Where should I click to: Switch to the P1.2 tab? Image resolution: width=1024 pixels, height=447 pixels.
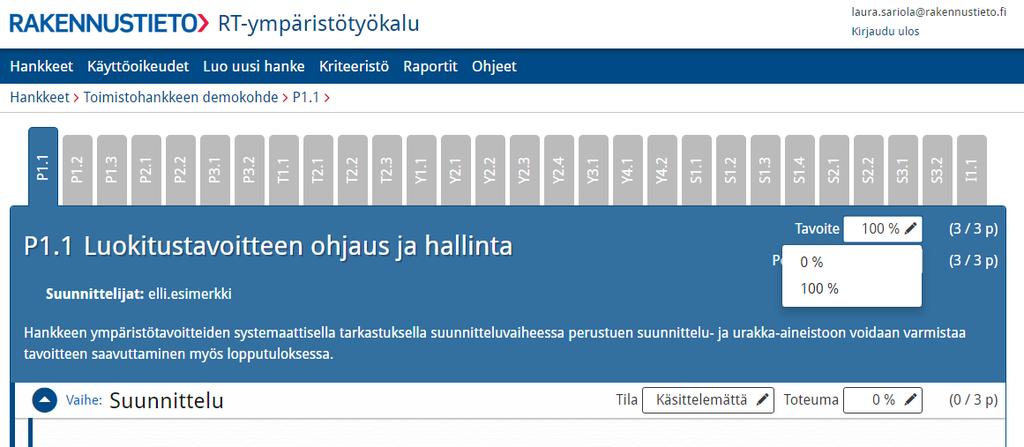(78, 170)
